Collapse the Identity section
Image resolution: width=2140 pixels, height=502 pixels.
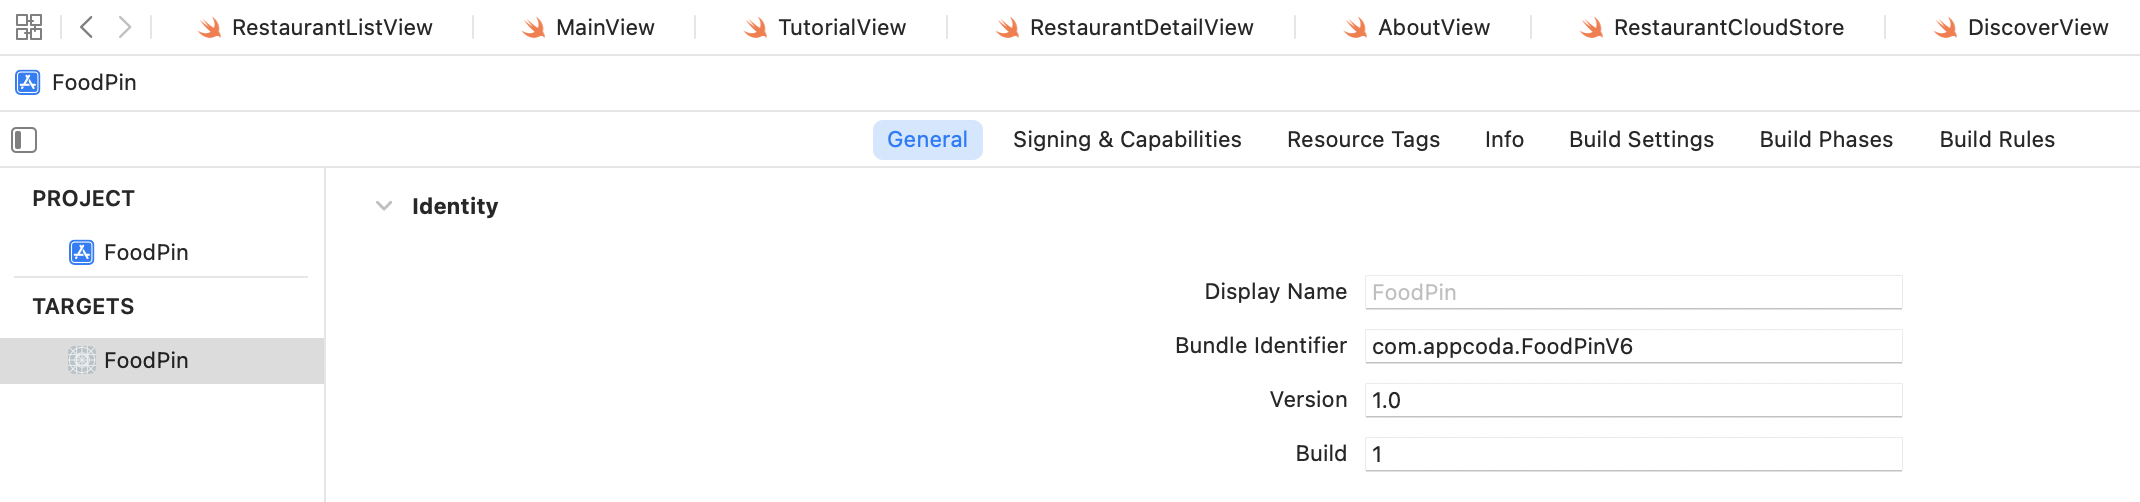tap(384, 206)
